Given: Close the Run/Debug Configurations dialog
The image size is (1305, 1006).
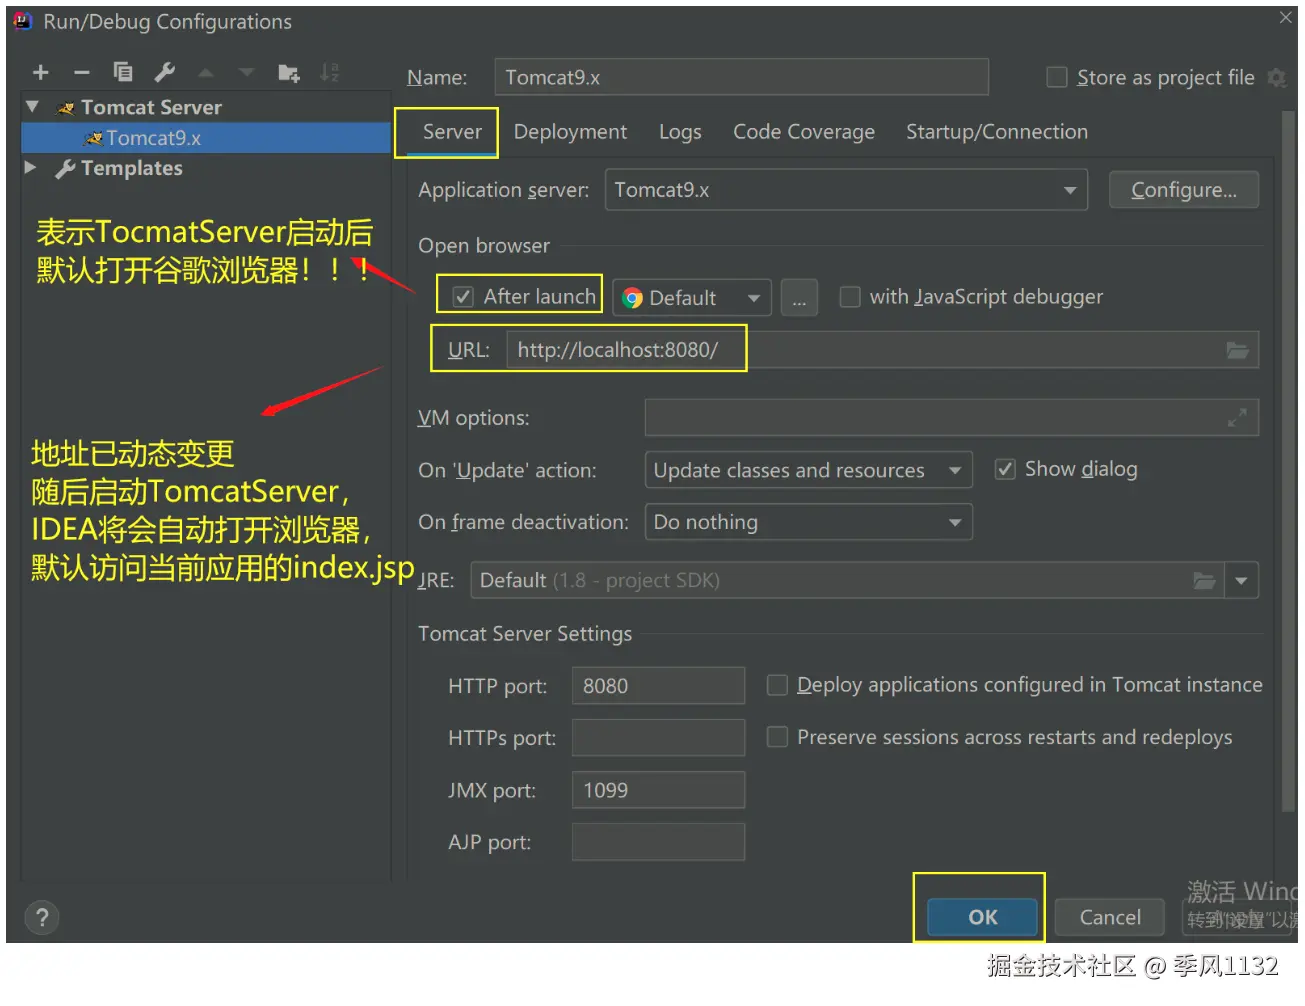Looking at the screenshot, I should (1286, 17).
